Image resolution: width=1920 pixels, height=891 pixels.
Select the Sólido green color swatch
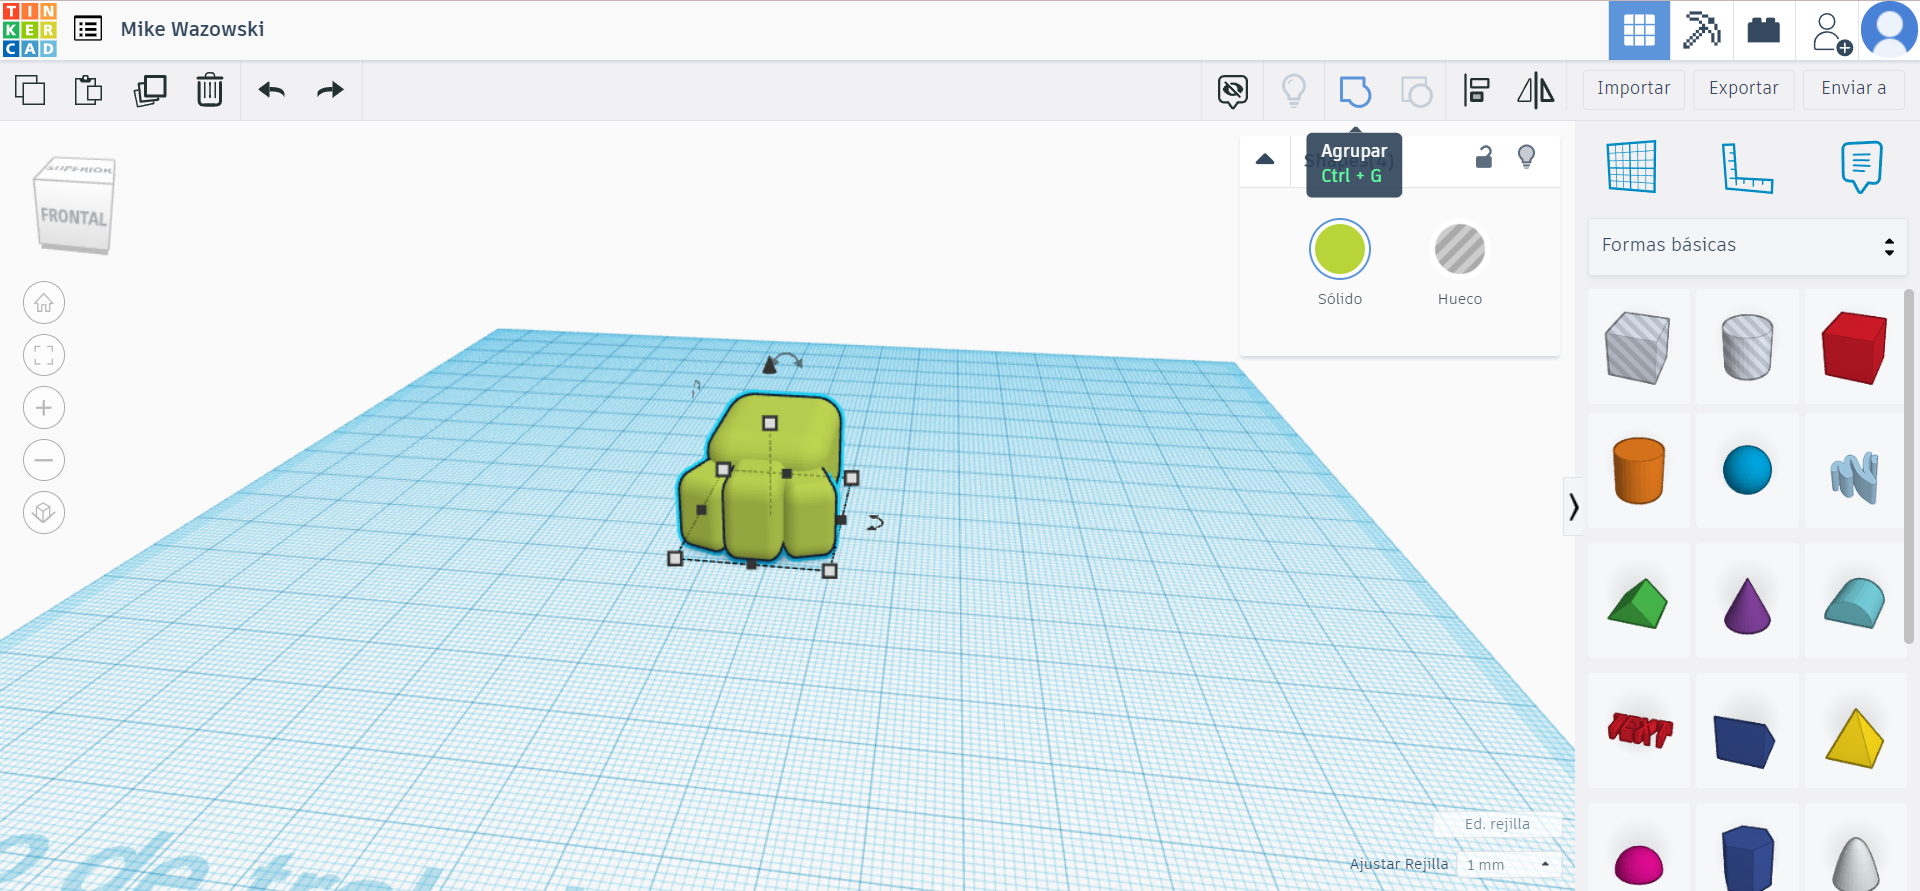(1340, 249)
